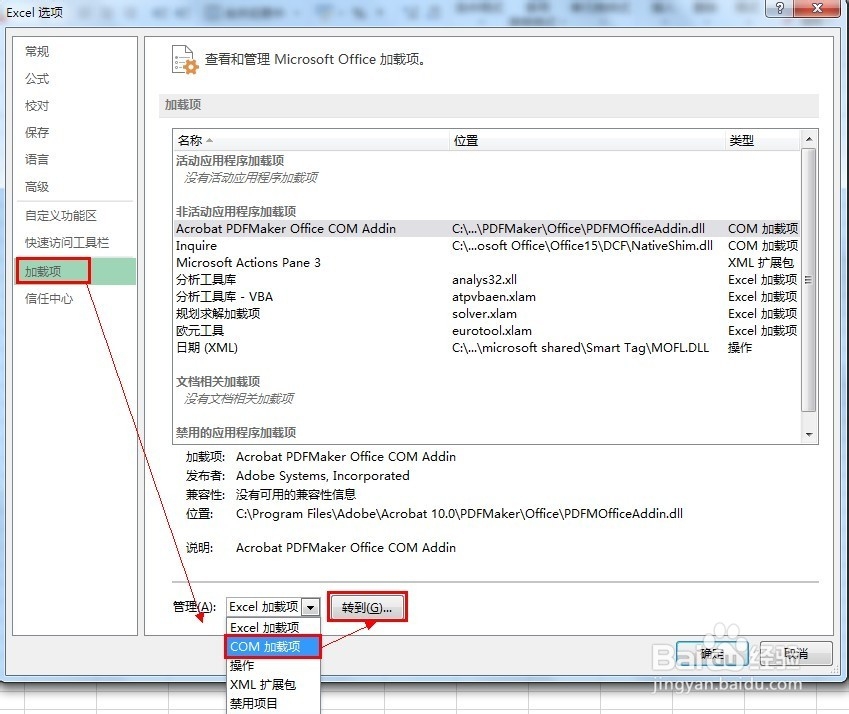The height and width of the screenshot is (714, 849).
Task: Select the 规划求解加载项 row
Action: click(x=486, y=313)
